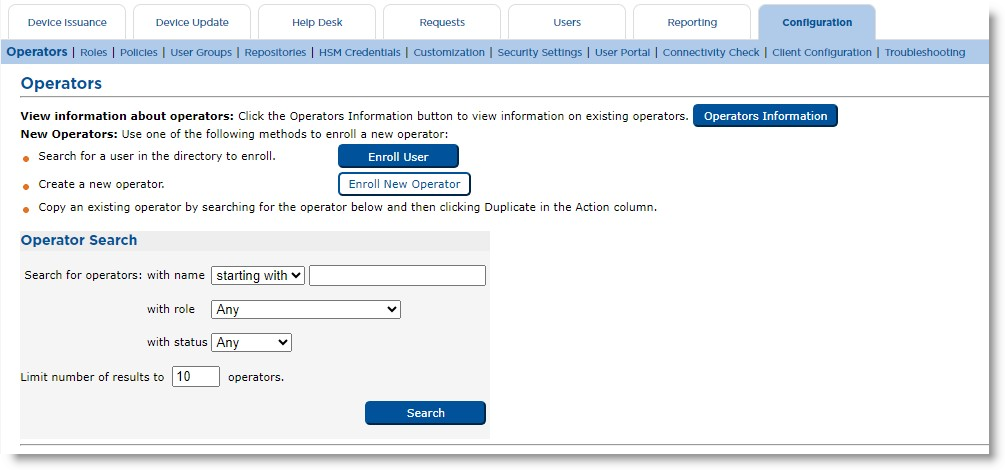This screenshot has height=470, width=1005.
Task: Click the Enroll New Operator button
Action: [404, 184]
